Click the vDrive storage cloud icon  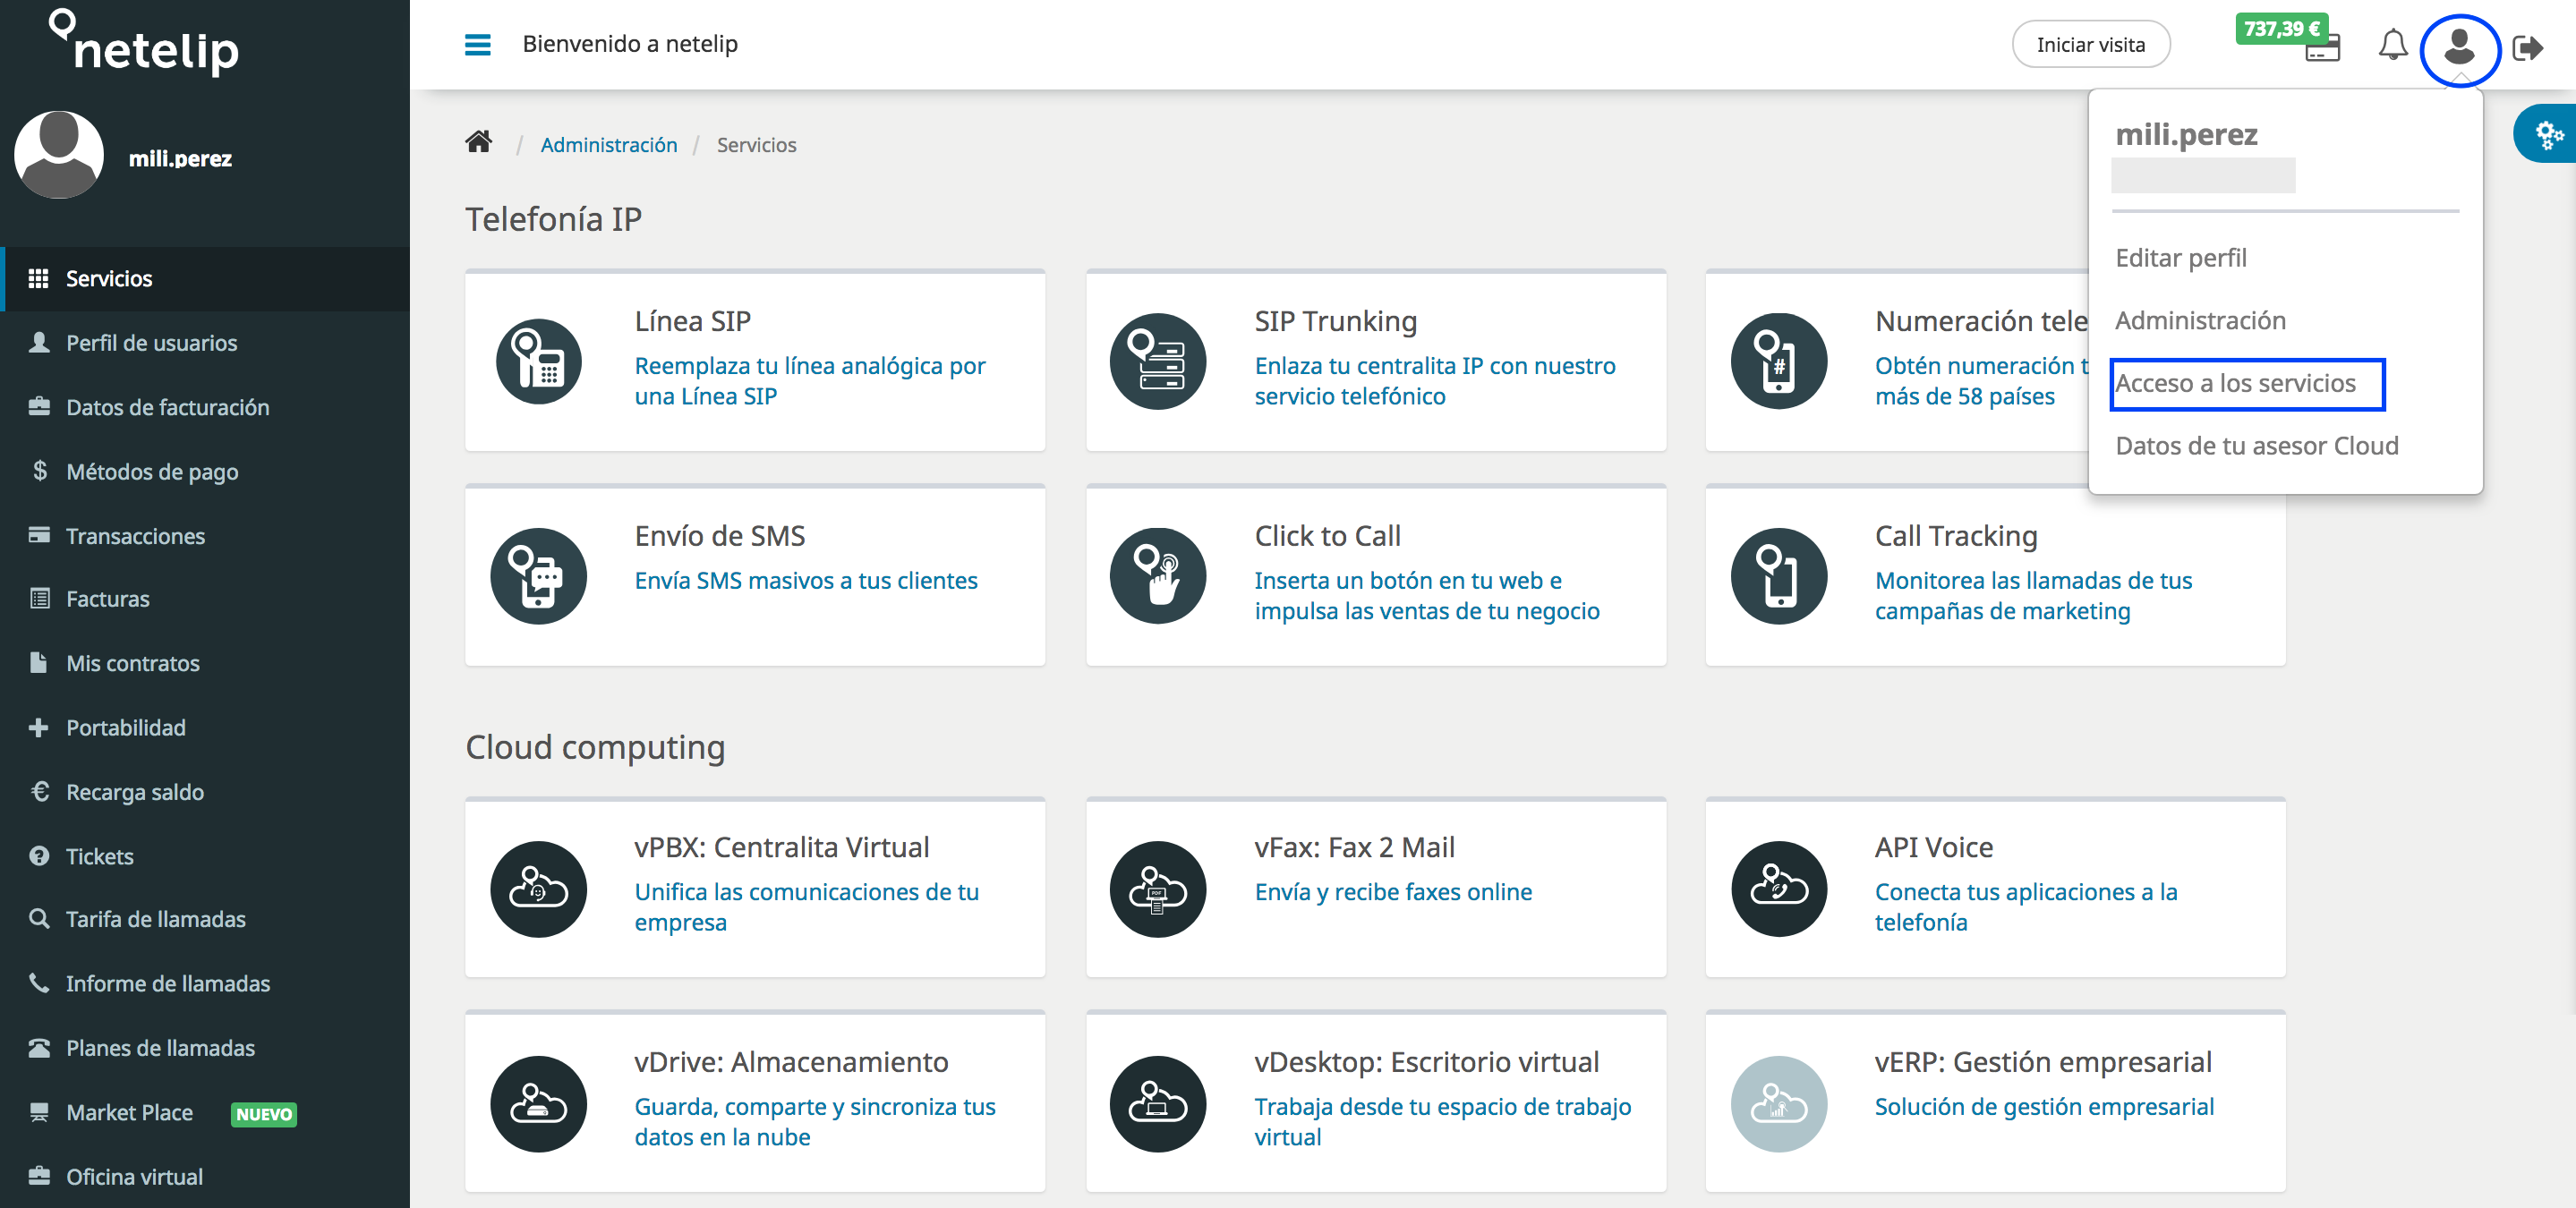tap(539, 1104)
